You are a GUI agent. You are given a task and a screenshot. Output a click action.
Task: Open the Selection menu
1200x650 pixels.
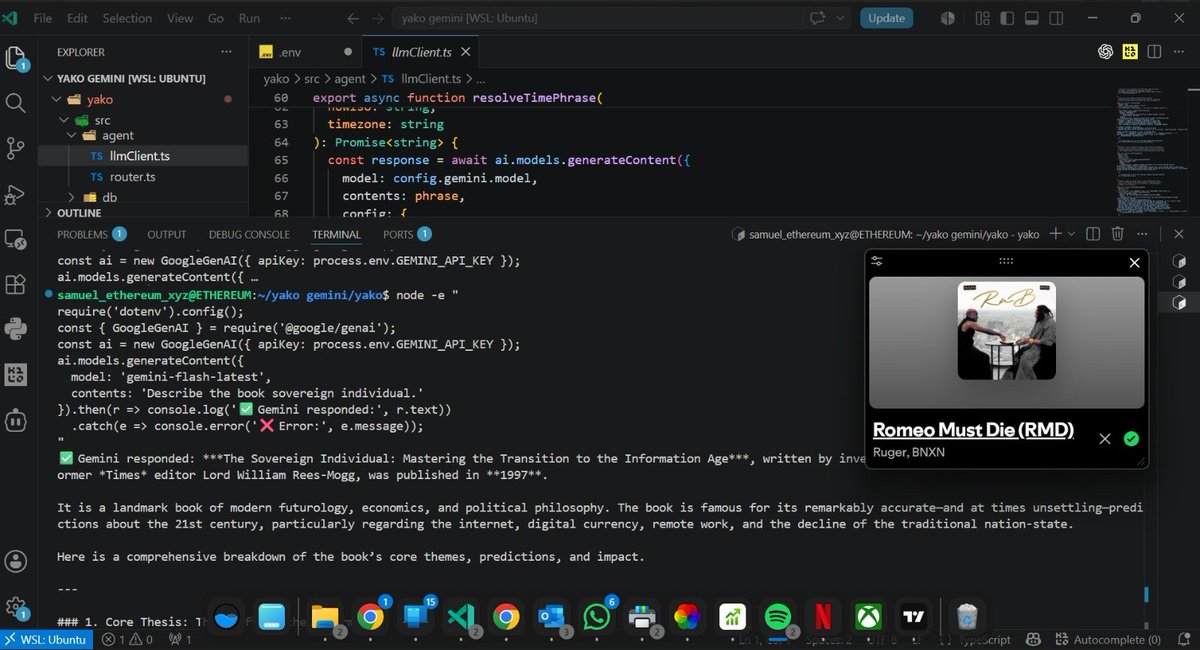[127, 18]
